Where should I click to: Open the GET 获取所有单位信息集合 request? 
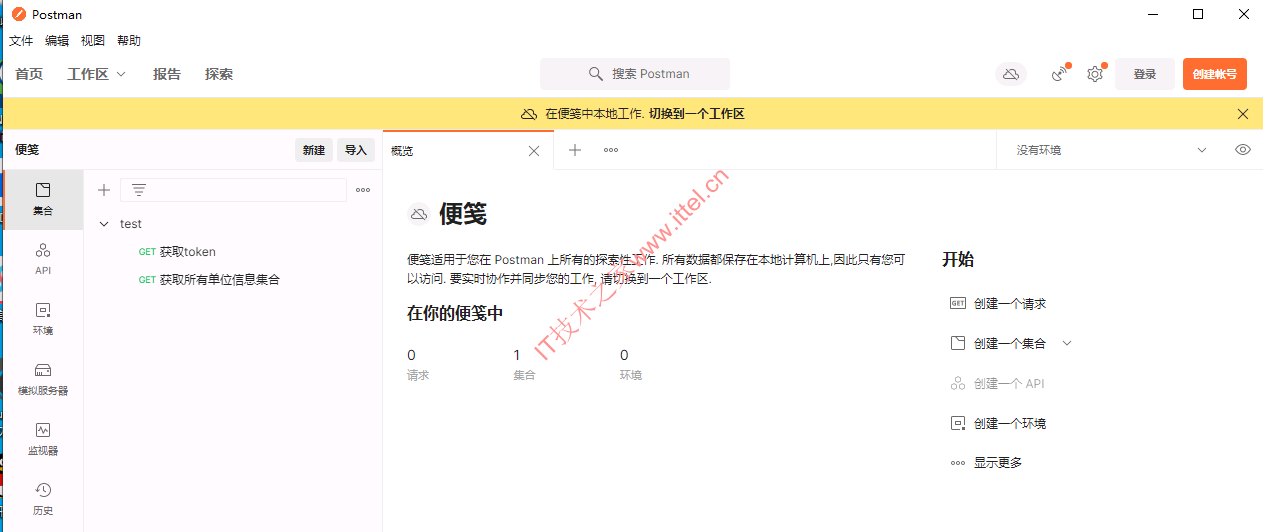pos(232,280)
